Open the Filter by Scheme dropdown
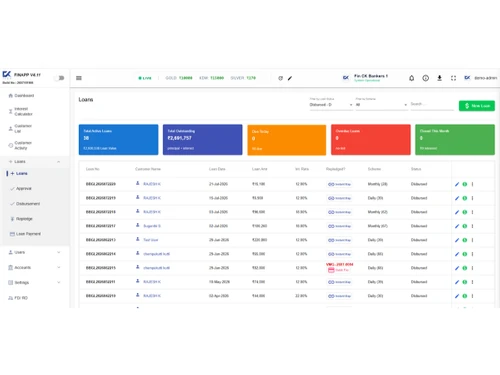The image size is (500, 375). pos(381,105)
